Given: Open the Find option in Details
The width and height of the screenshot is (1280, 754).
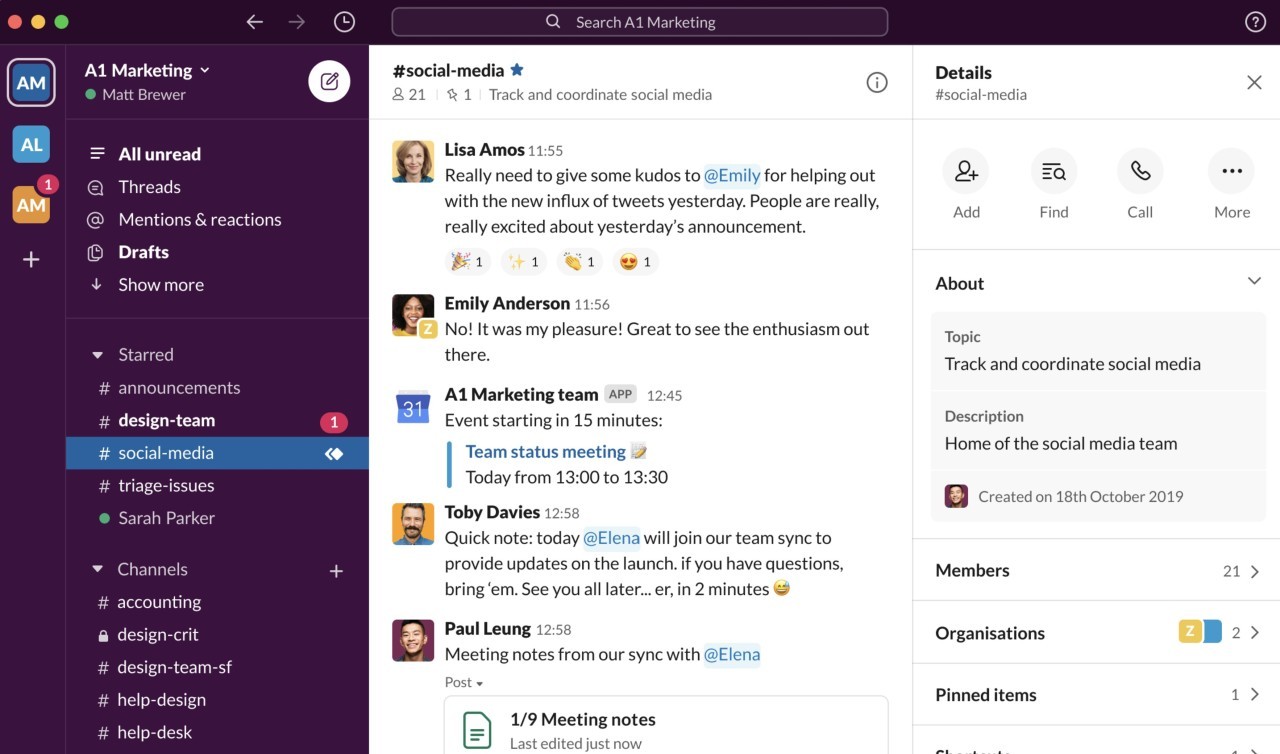Looking at the screenshot, I should [x=1053, y=171].
